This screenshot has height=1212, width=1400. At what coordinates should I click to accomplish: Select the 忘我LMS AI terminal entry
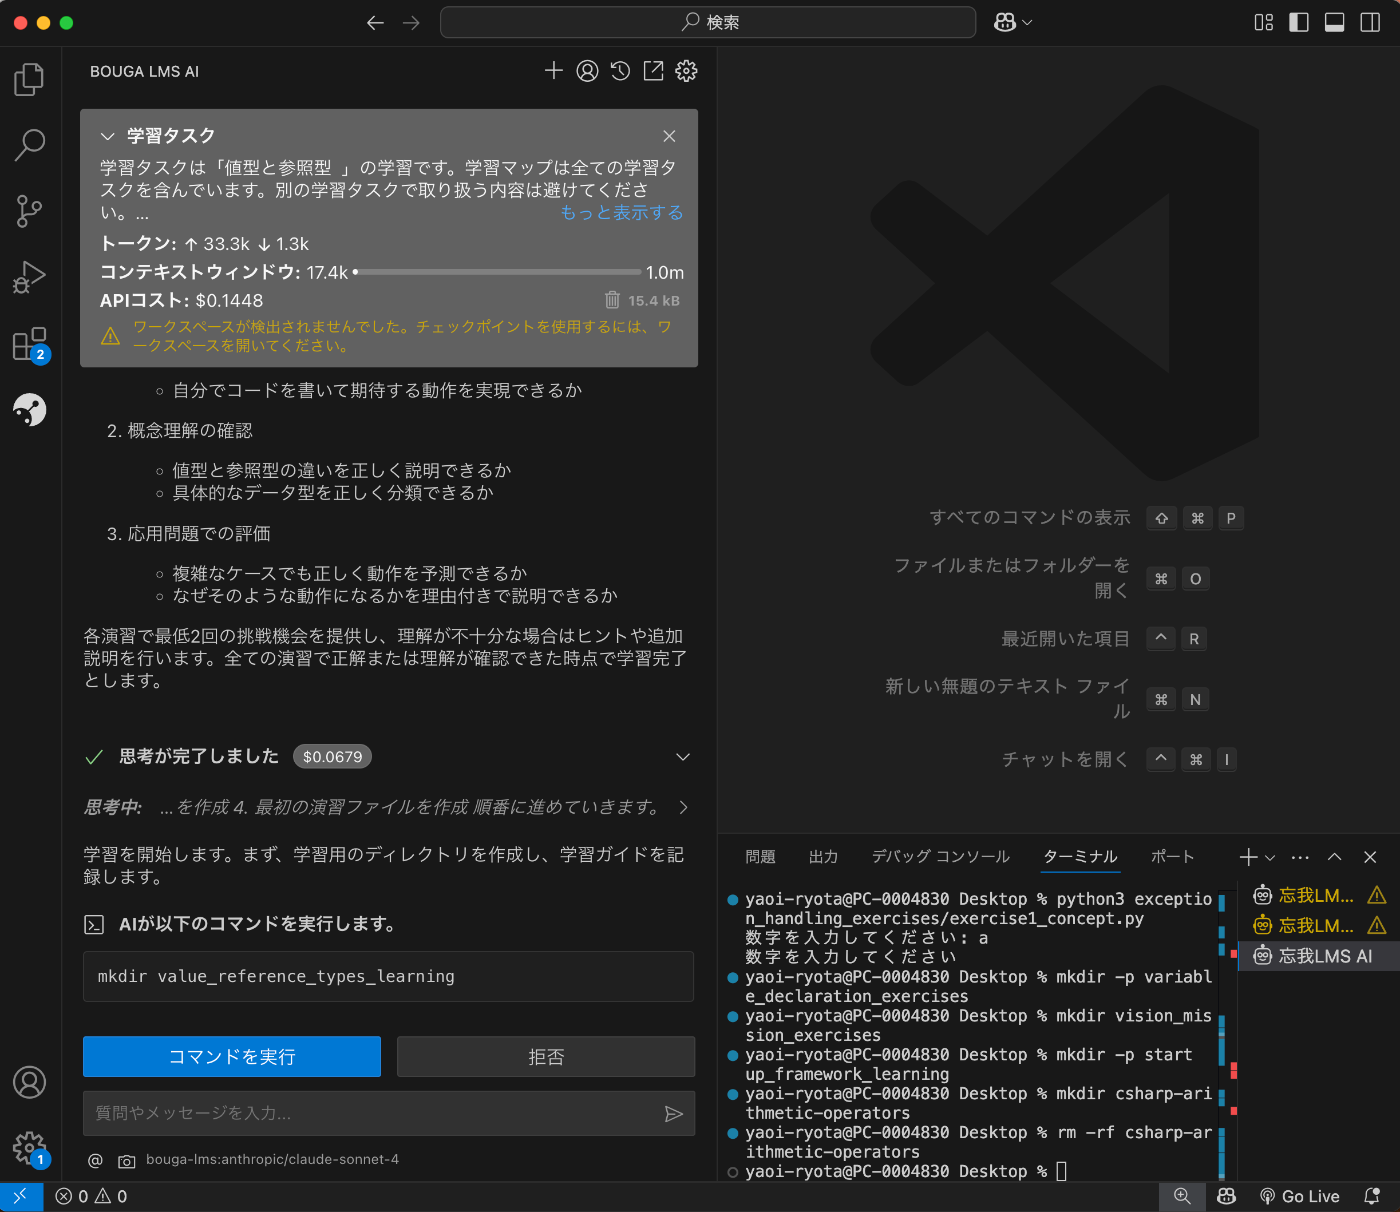(1318, 956)
